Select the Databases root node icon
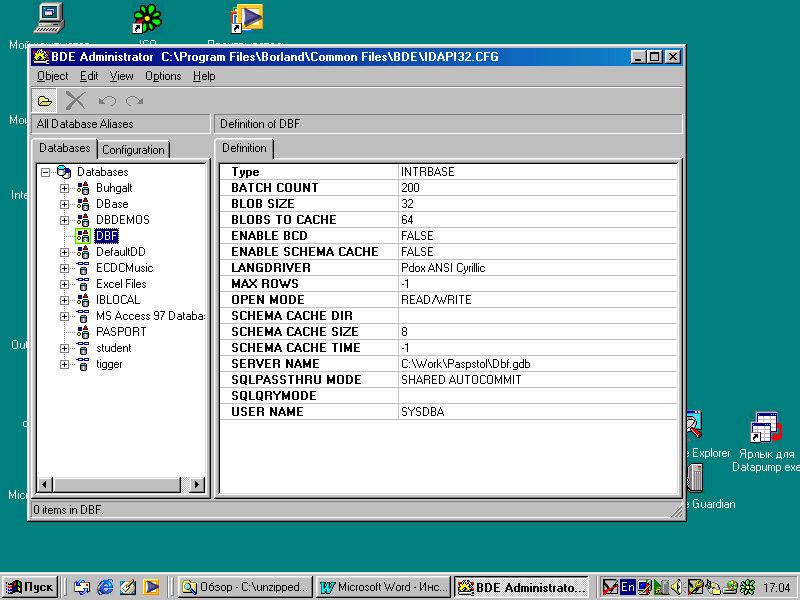 [64, 172]
